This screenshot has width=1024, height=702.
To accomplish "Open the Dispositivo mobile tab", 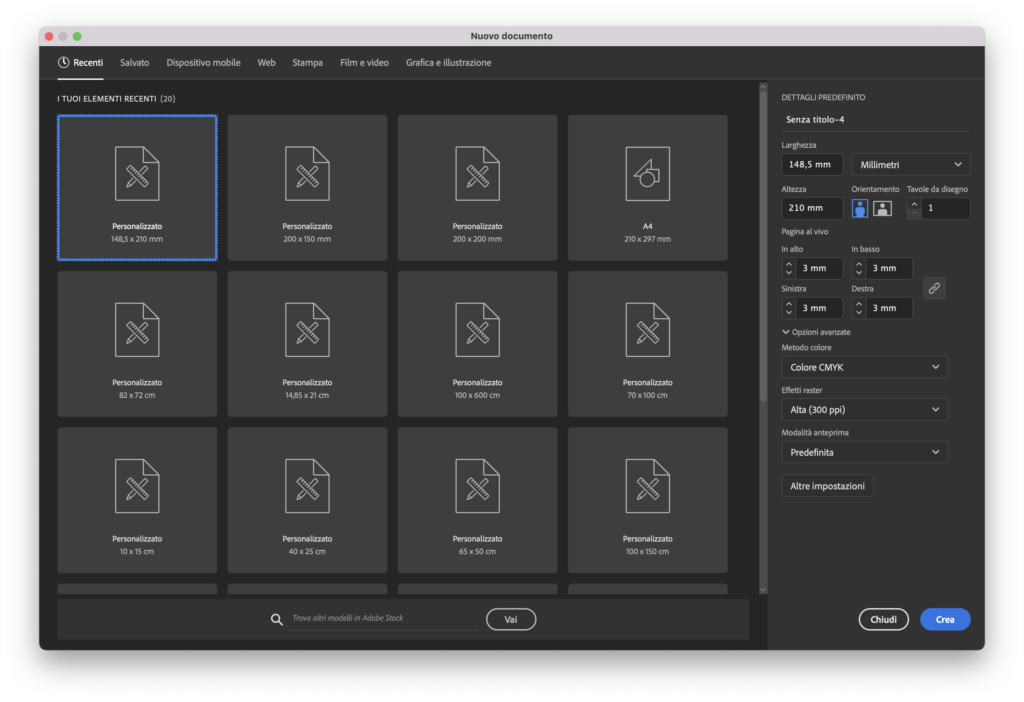I will coord(203,63).
